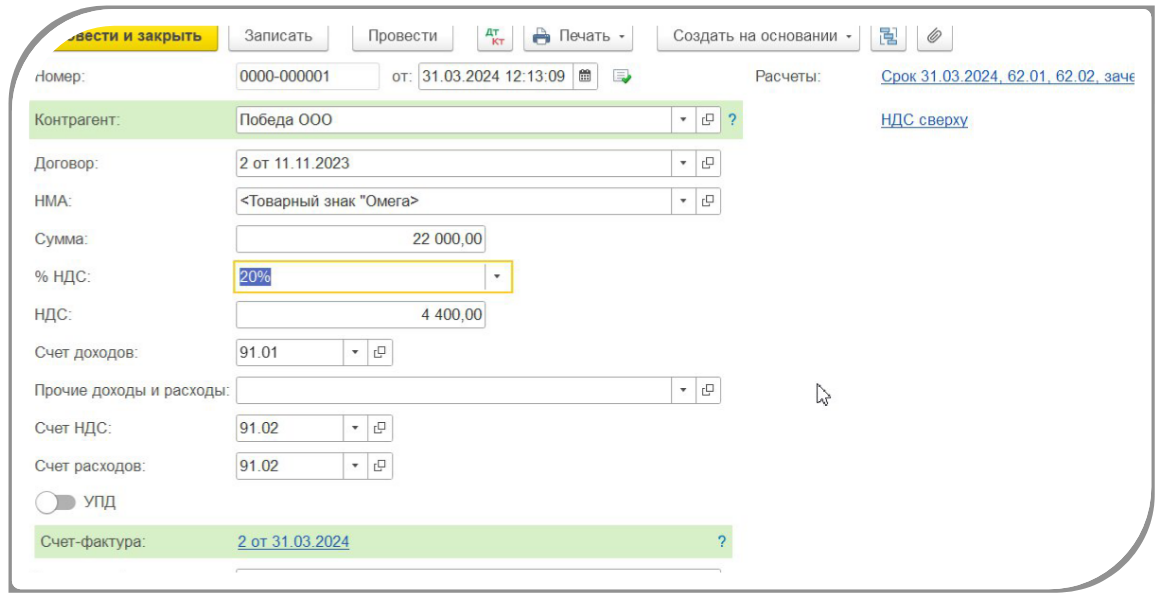Open НМА record with open icon
The height and width of the screenshot is (597, 1165).
pos(707,201)
